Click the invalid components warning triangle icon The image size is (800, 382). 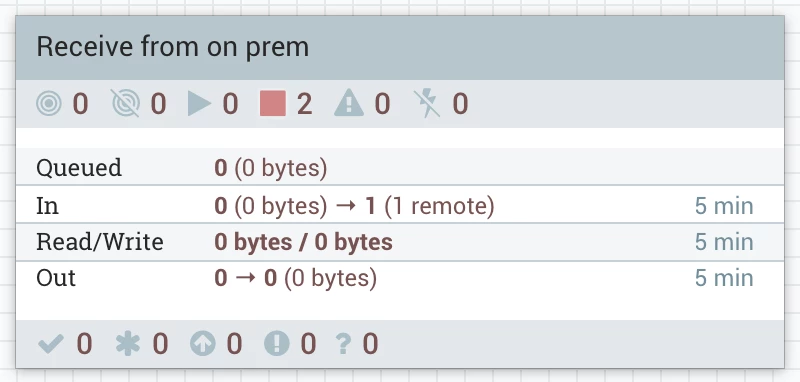(x=349, y=104)
